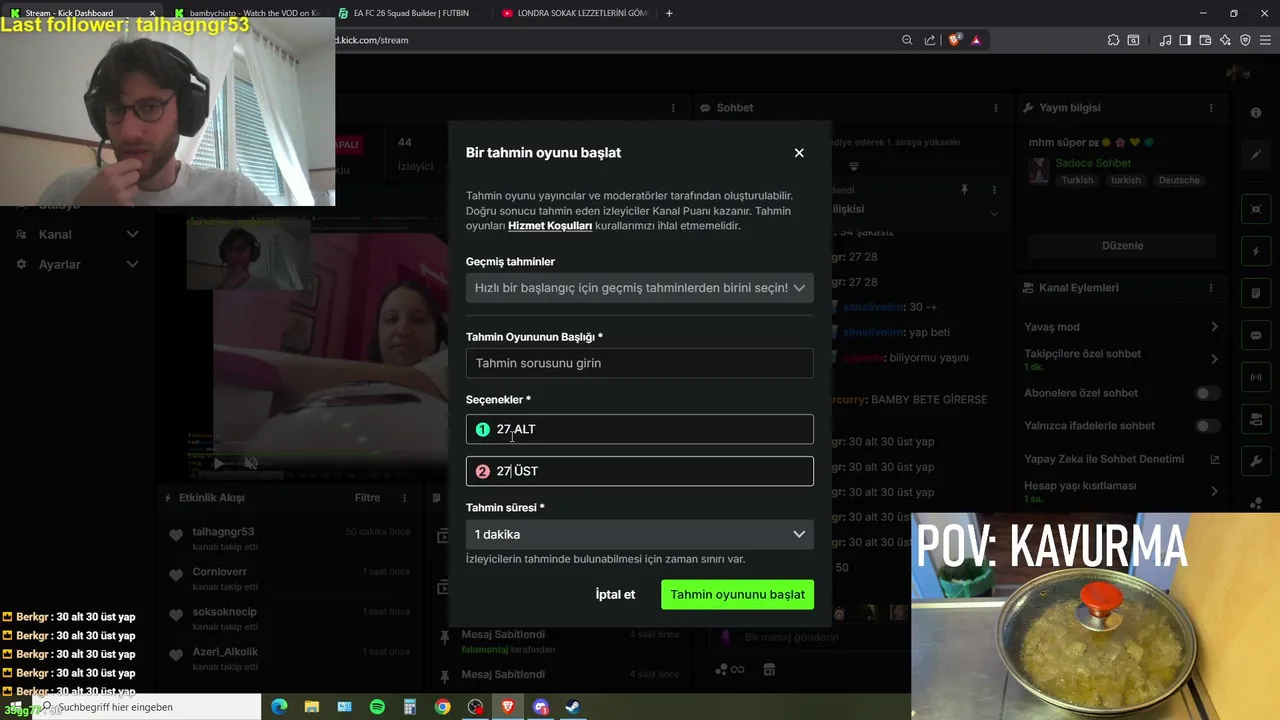Image resolution: width=1280 pixels, height=720 pixels.
Task: Open Google Chrome from the taskbar
Action: point(442,707)
